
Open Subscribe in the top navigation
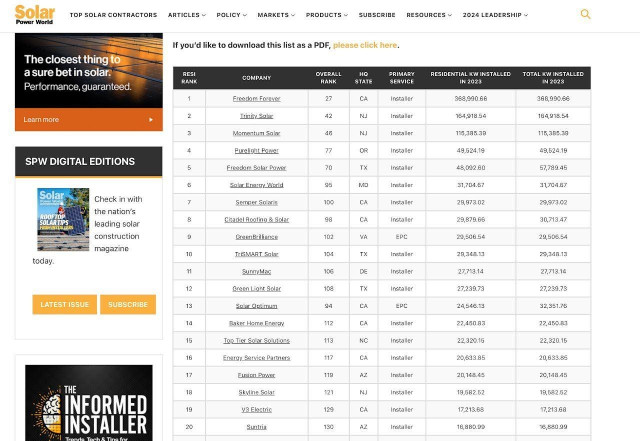click(377, 15)
